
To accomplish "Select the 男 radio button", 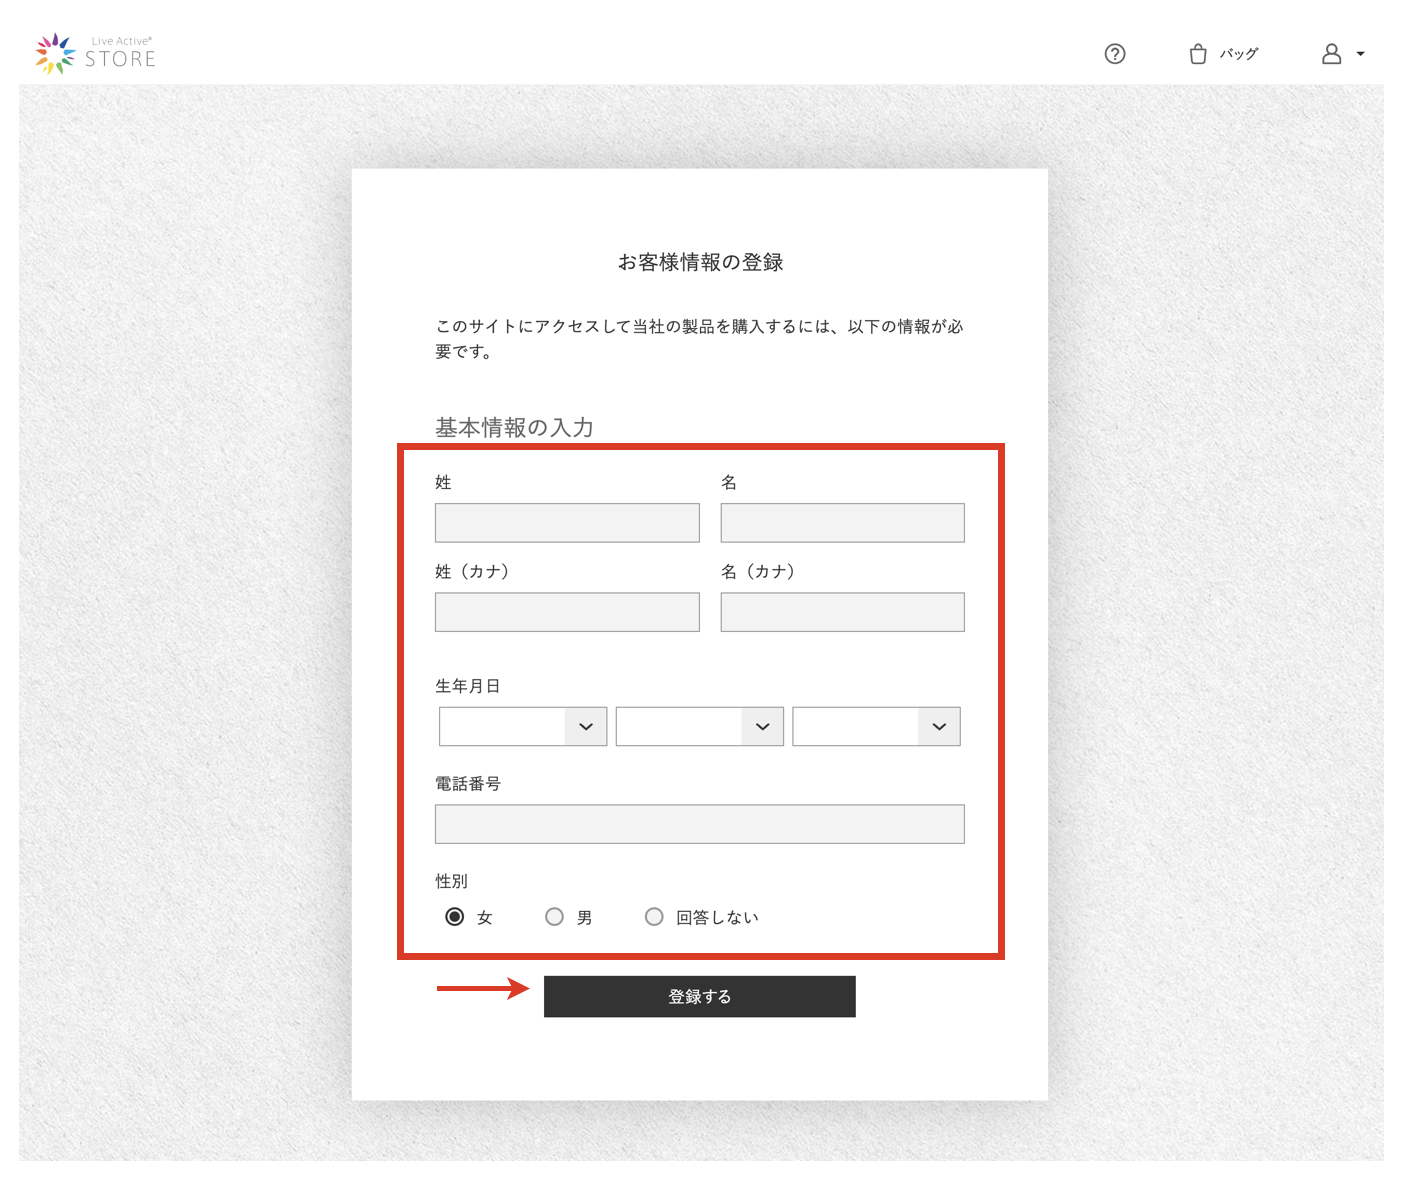I will pyautogui.click(x=554, y=917).
